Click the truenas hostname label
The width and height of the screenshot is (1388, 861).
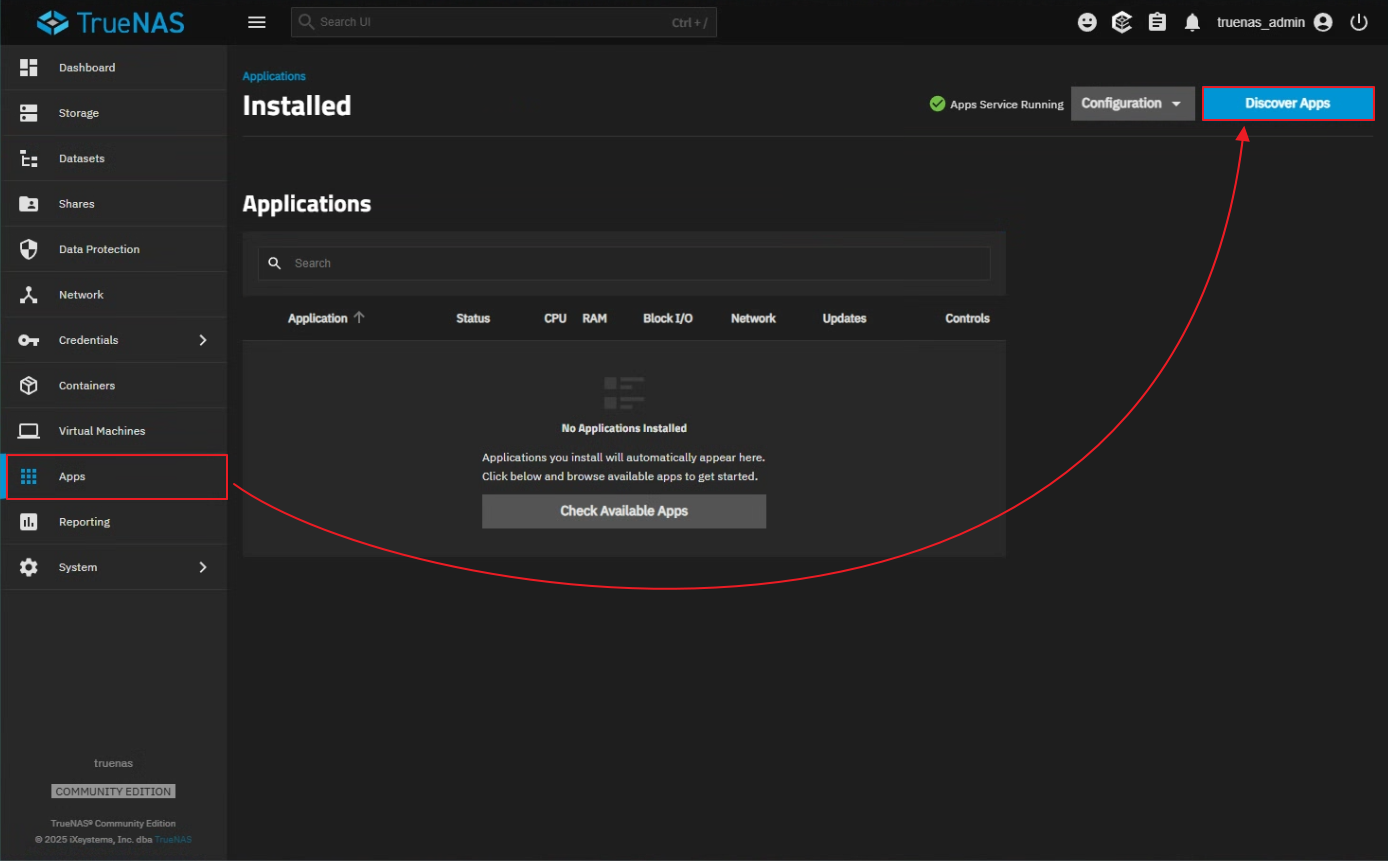(113, 763)
